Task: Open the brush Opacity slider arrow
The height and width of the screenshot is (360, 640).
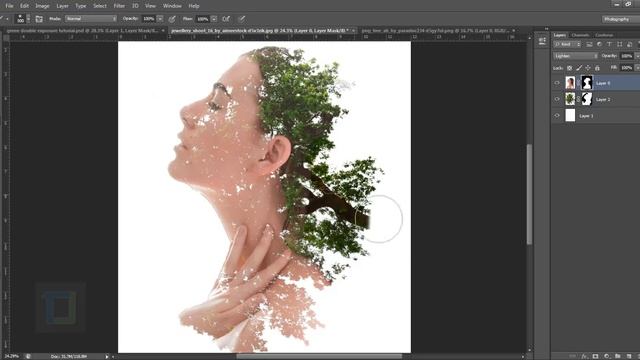Action: pos(160,19)
